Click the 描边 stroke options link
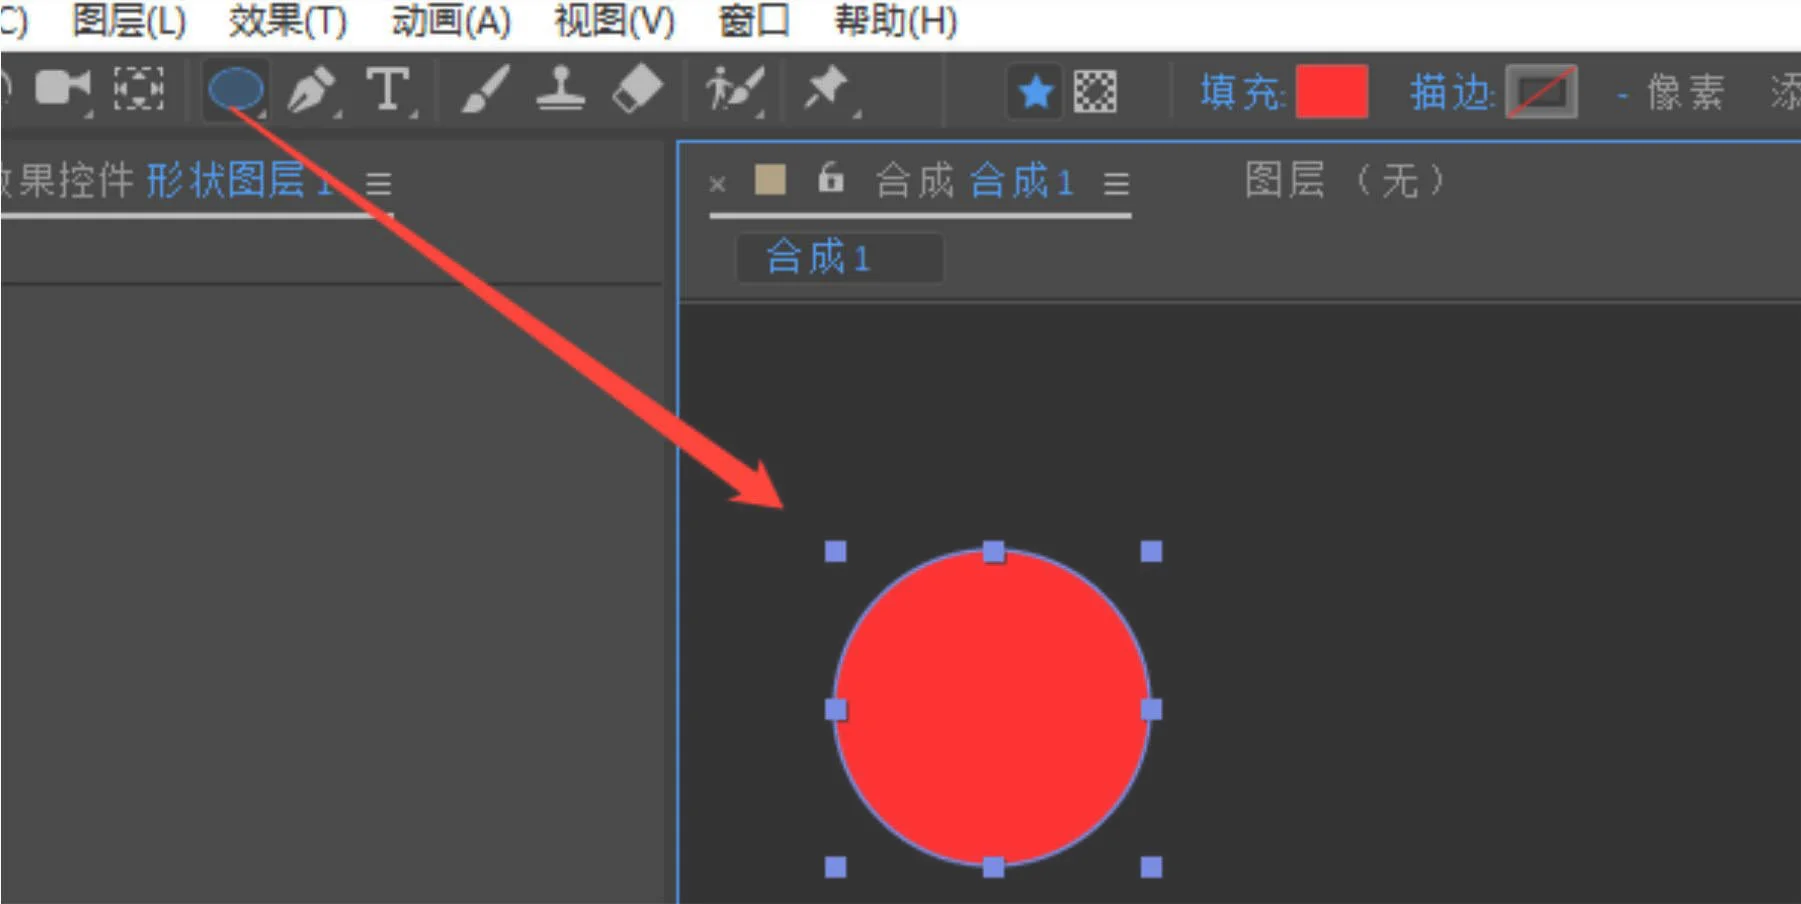Screen dimensions: 1801x904 point(1451,92)
